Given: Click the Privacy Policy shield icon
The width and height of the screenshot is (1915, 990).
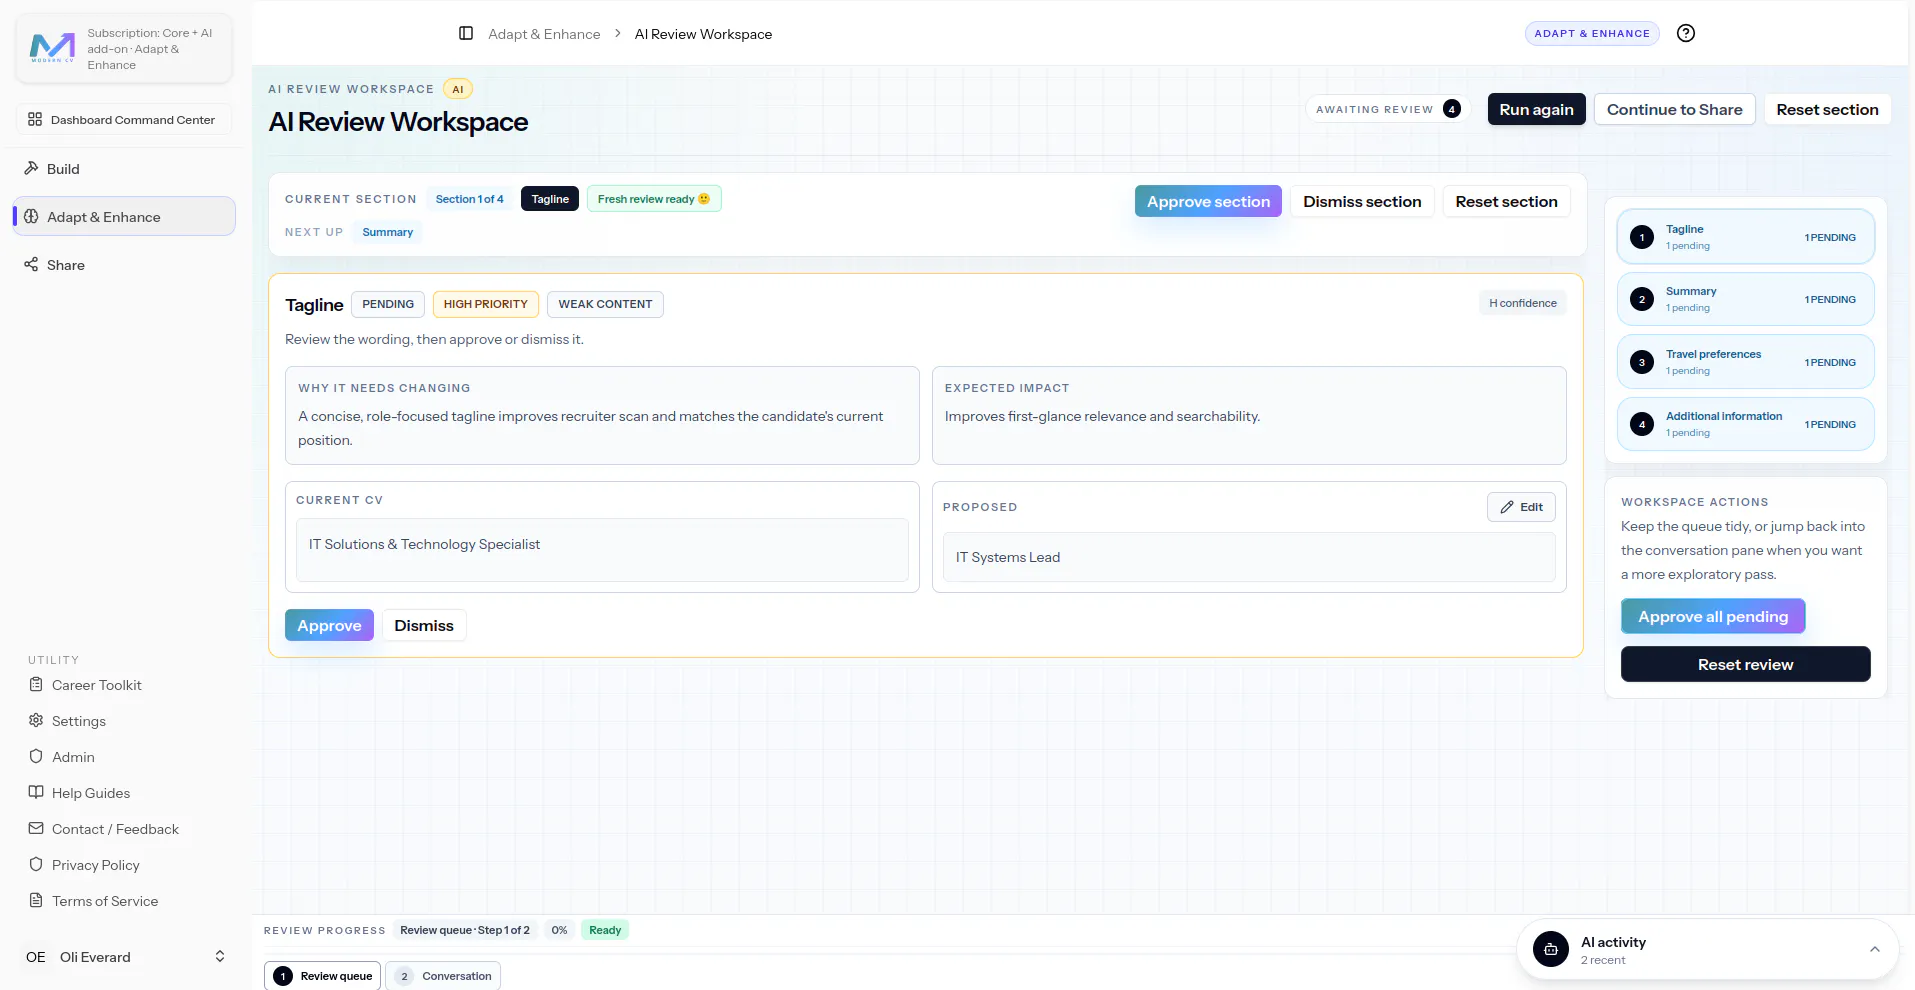Looking at the screenshot, I should pos(36,864).
